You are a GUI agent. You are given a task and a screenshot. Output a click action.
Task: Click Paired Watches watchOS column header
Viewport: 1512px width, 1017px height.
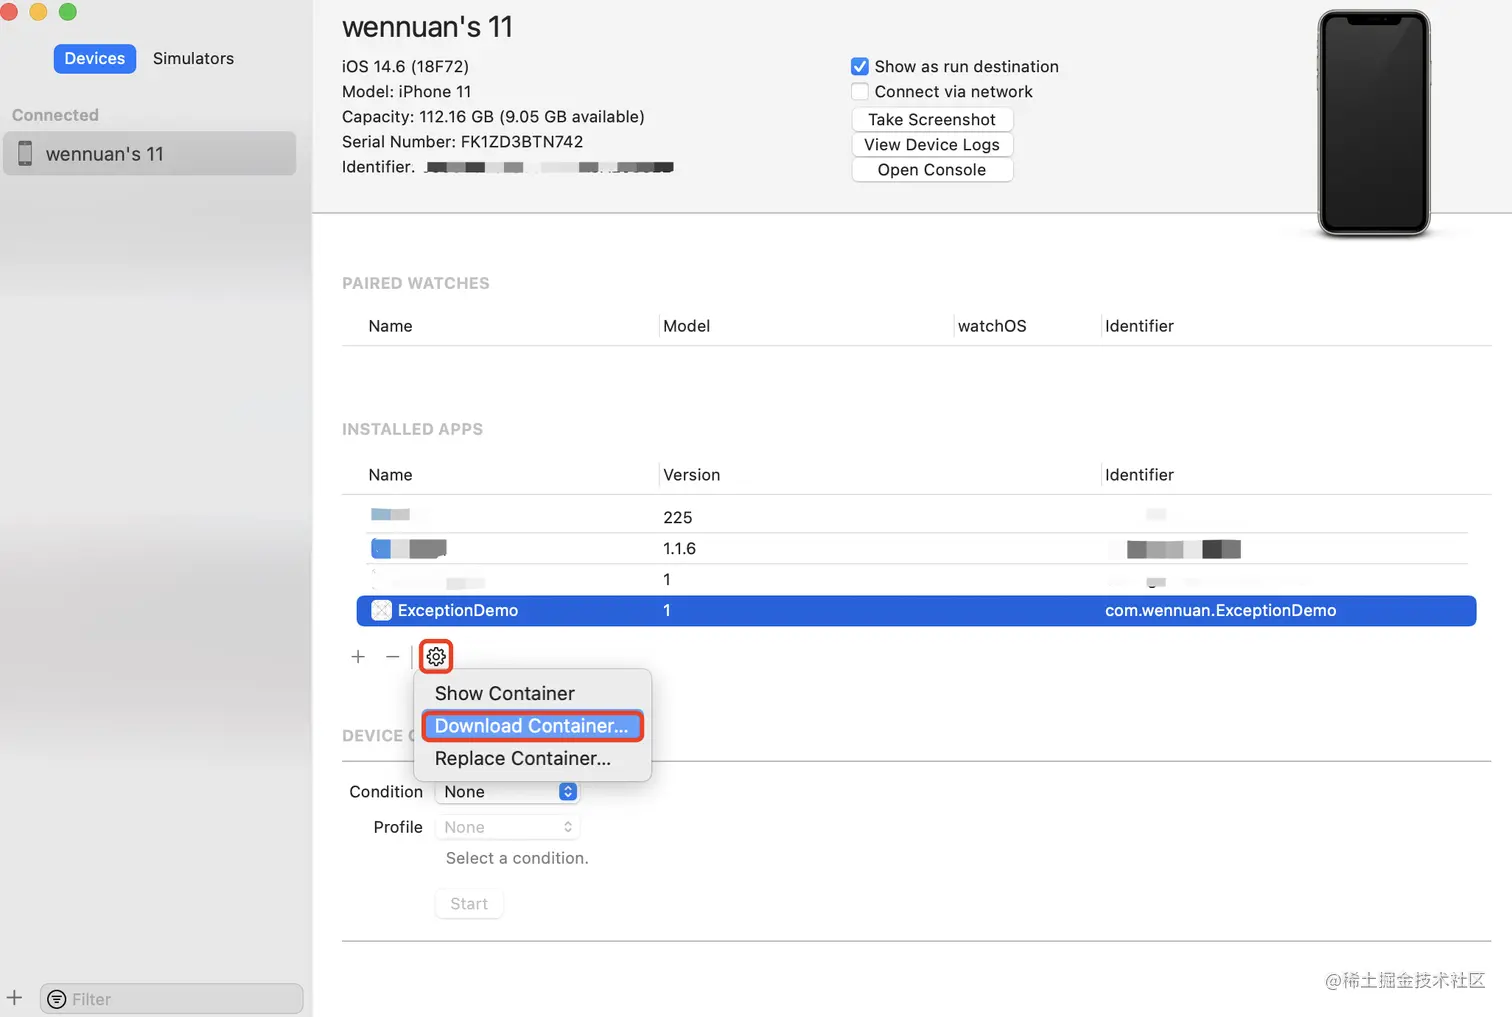pyautogui.click(x=992, y=326)
